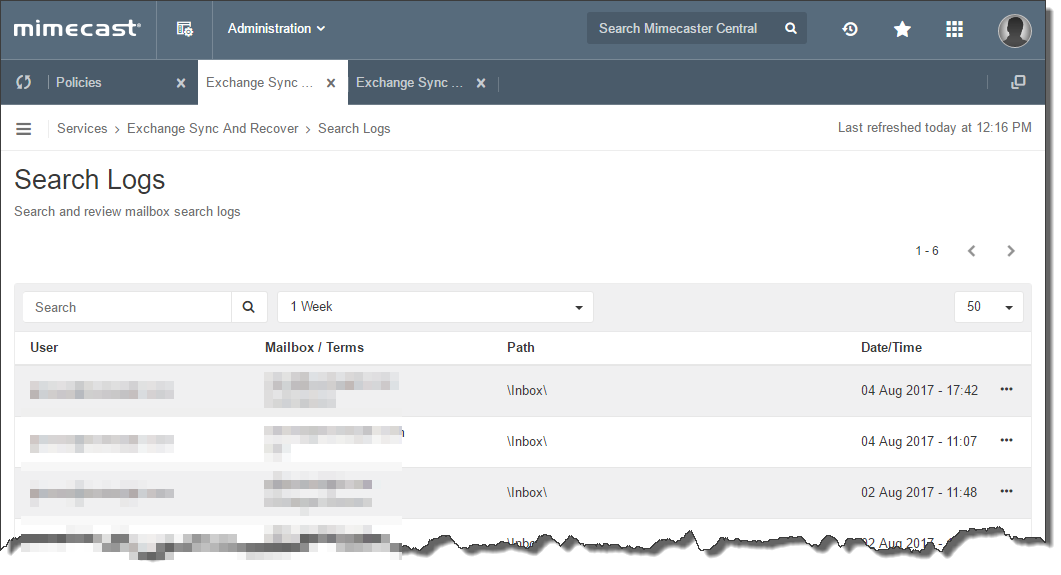
Task: Click \Inbox\ path in 11:07 row
Action: 526,442
